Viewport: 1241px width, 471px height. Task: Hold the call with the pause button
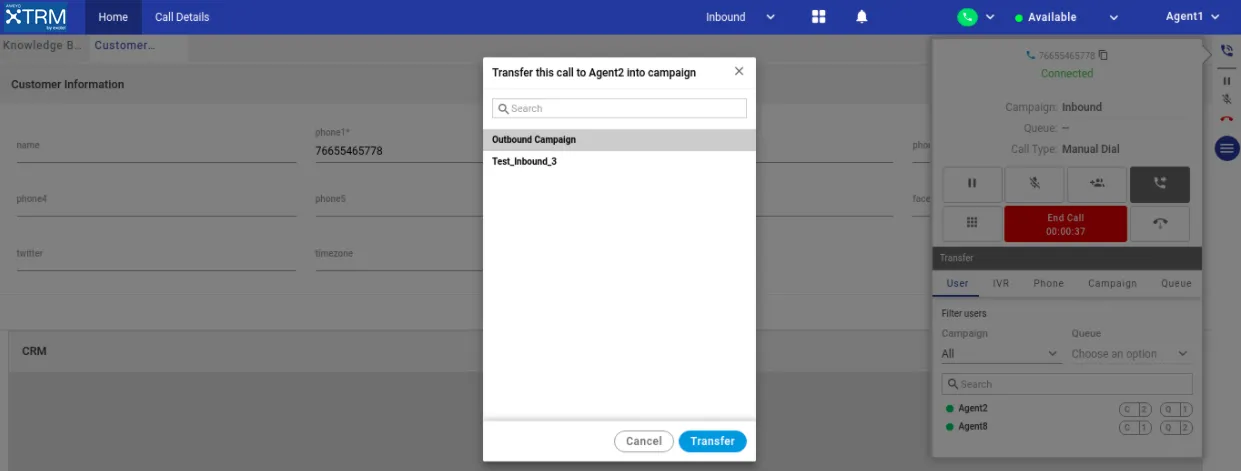972,183
